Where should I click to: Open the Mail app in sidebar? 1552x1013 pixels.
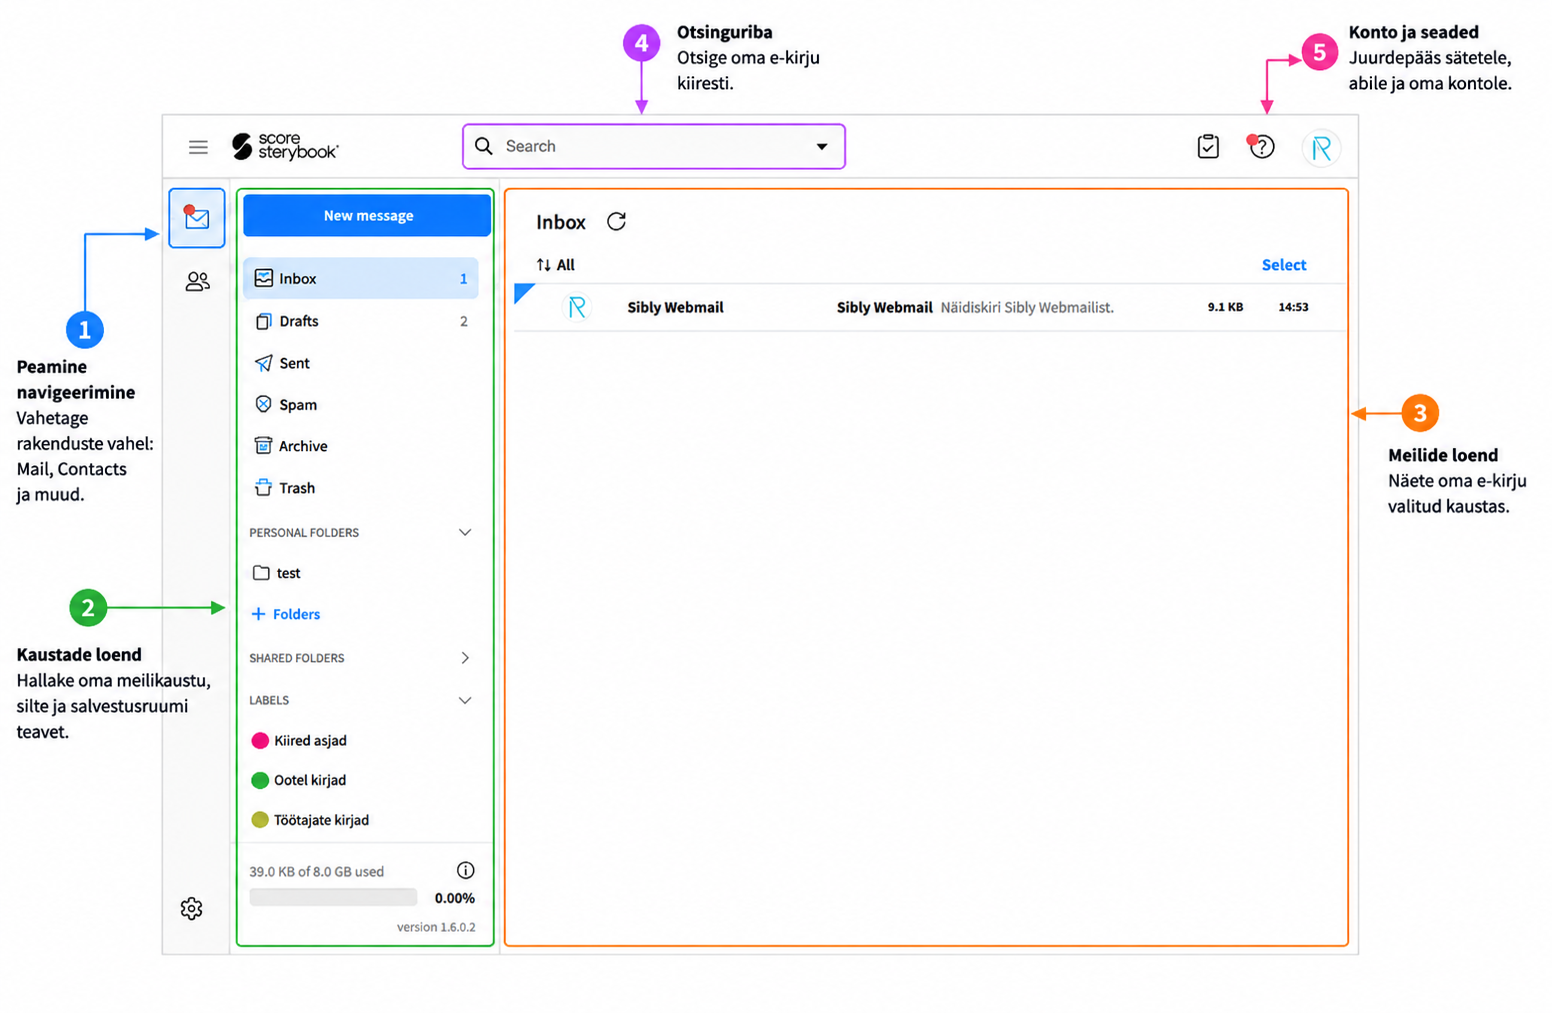(197, 218)
